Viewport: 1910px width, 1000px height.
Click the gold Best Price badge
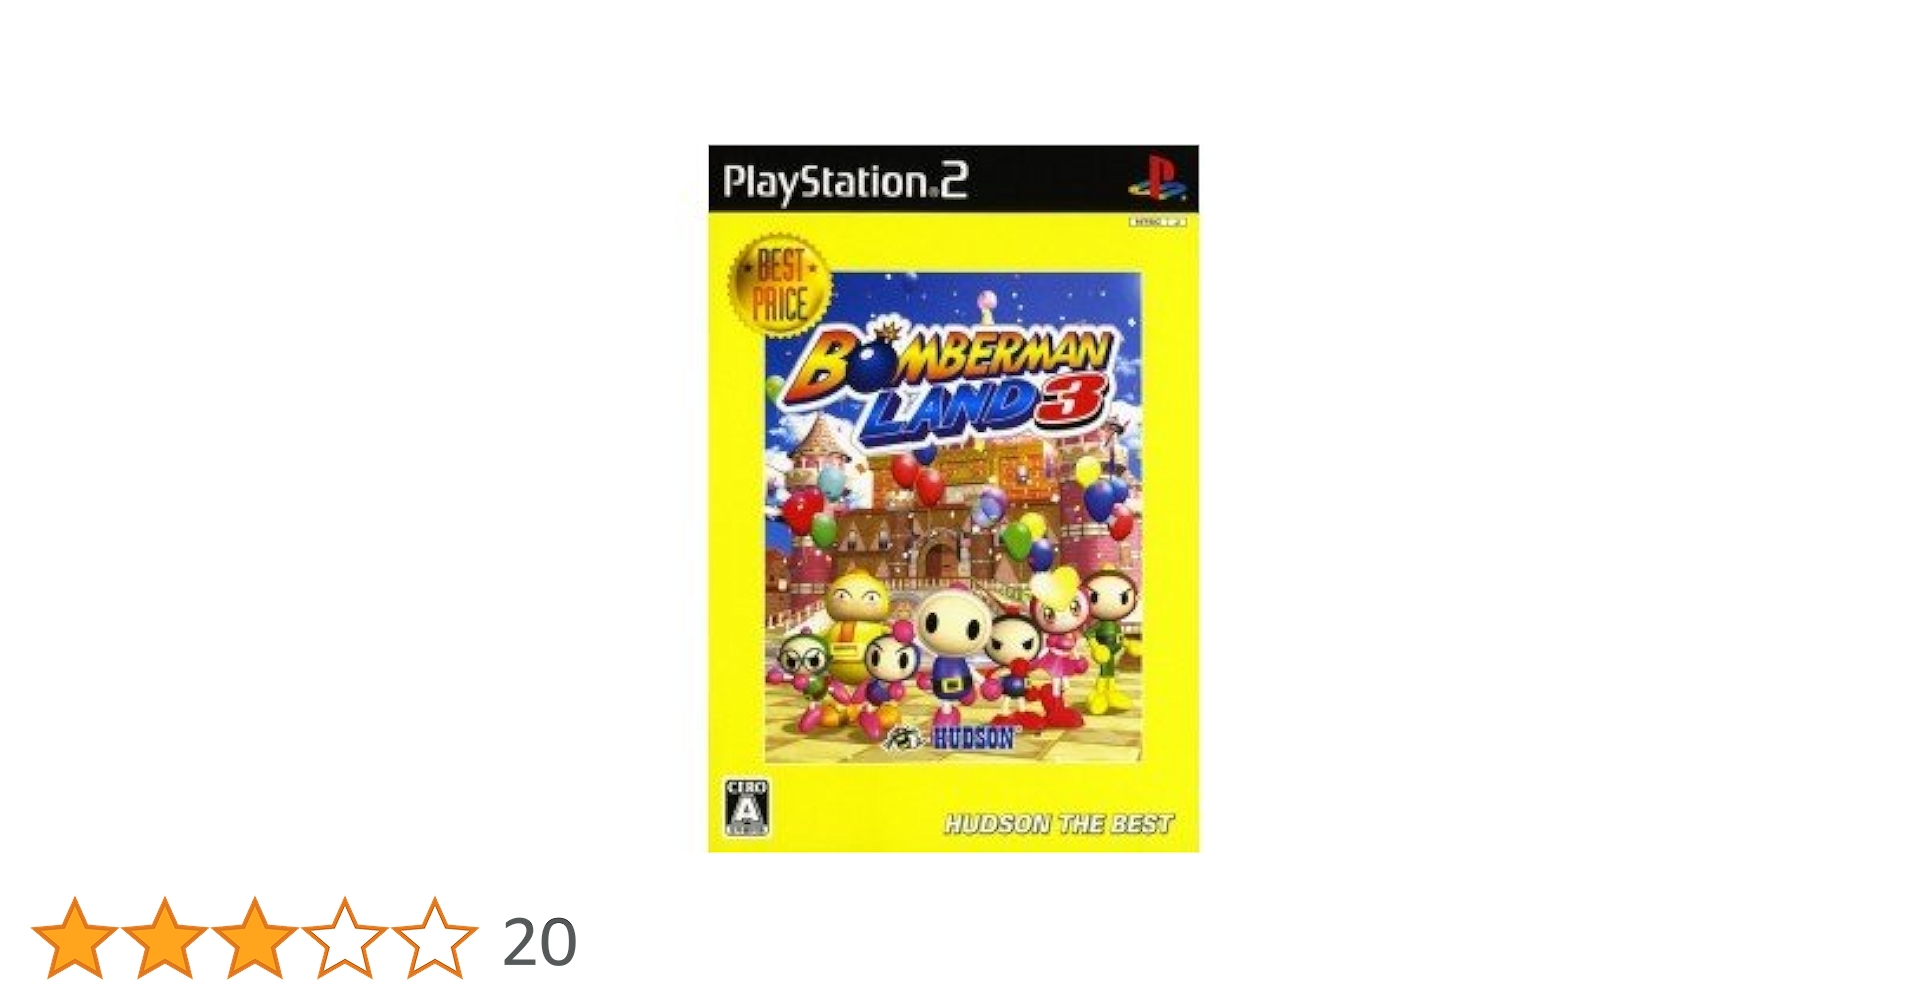pos(780,287)
